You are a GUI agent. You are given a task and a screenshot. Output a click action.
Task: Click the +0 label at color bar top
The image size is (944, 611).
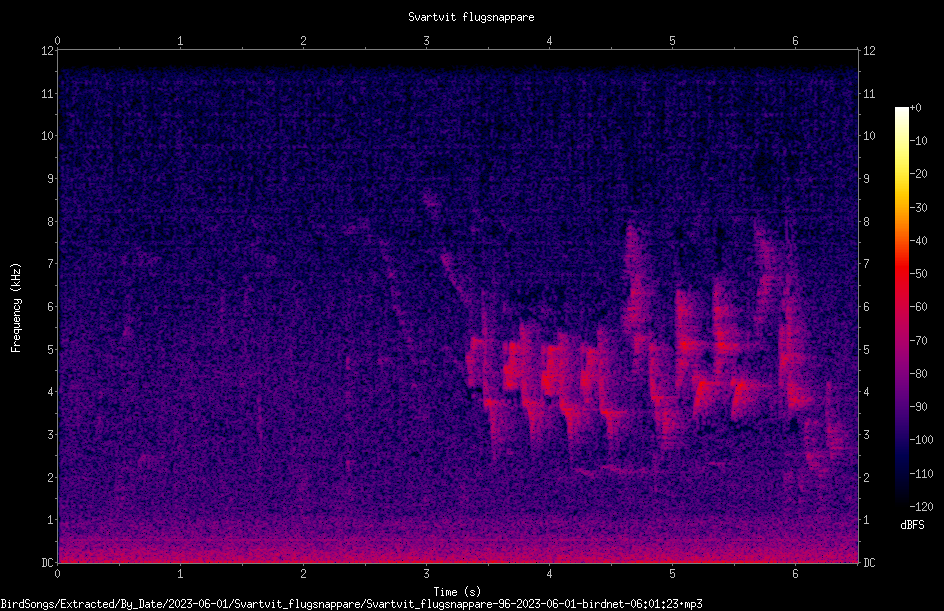pyautogui.click(x=915, y=108)
